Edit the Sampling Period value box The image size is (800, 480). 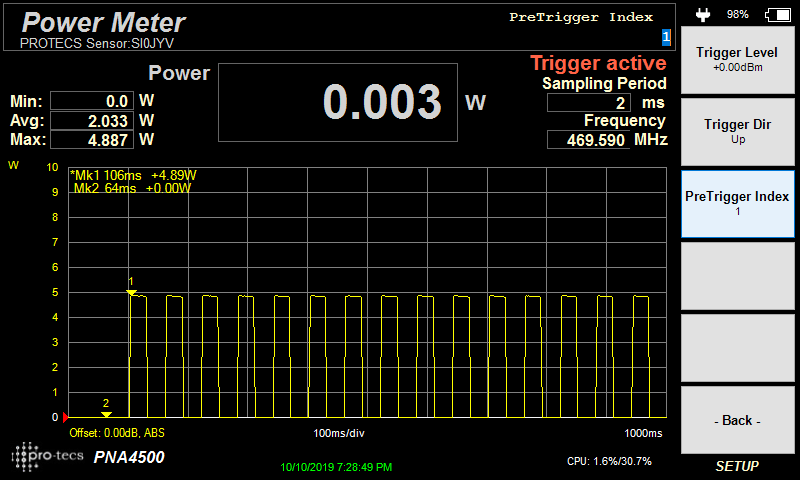(x=588, y=103)
